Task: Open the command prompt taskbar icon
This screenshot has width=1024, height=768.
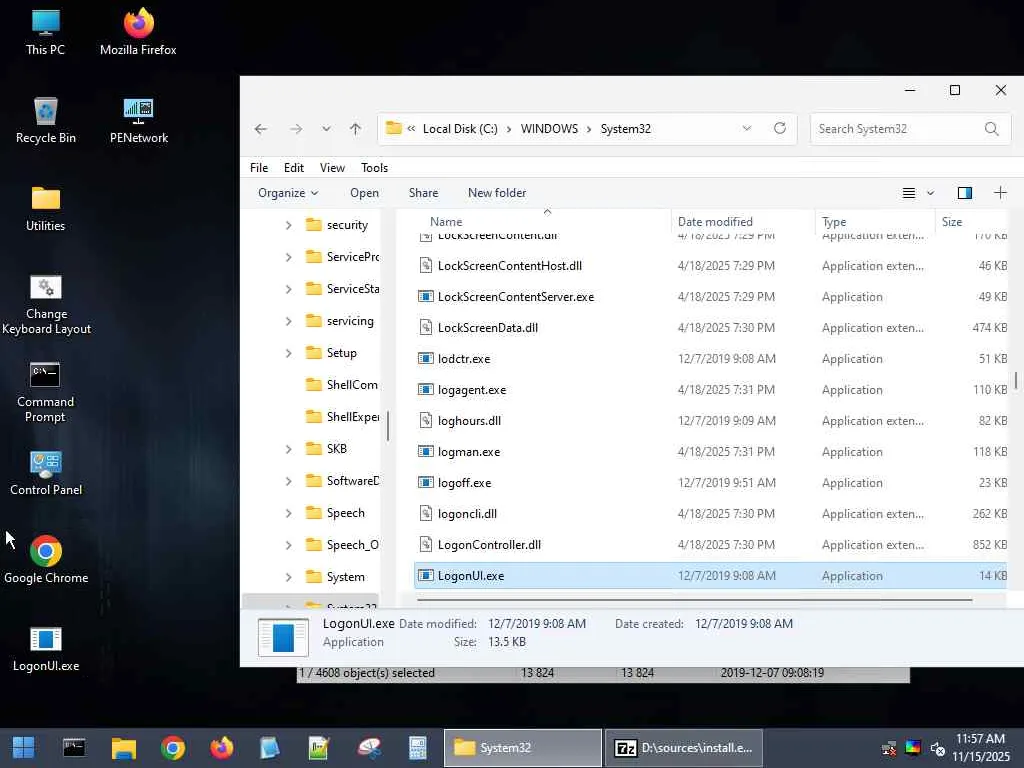Action: pos(74,748)
